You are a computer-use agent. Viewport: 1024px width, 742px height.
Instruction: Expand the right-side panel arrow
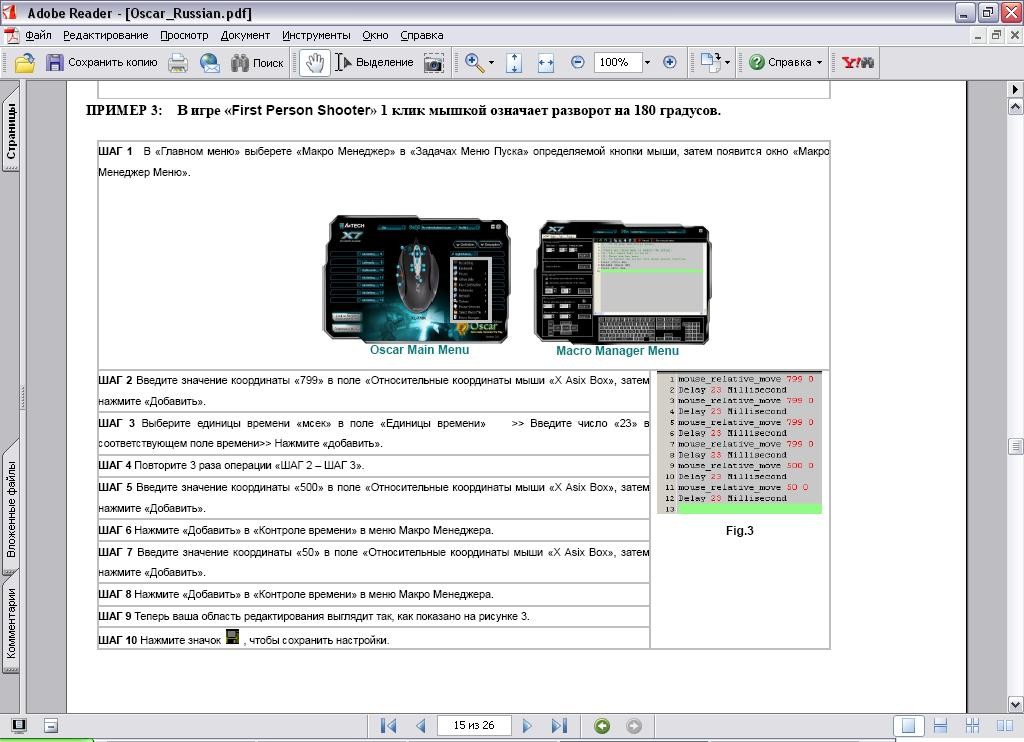(x=1016, y=89)
